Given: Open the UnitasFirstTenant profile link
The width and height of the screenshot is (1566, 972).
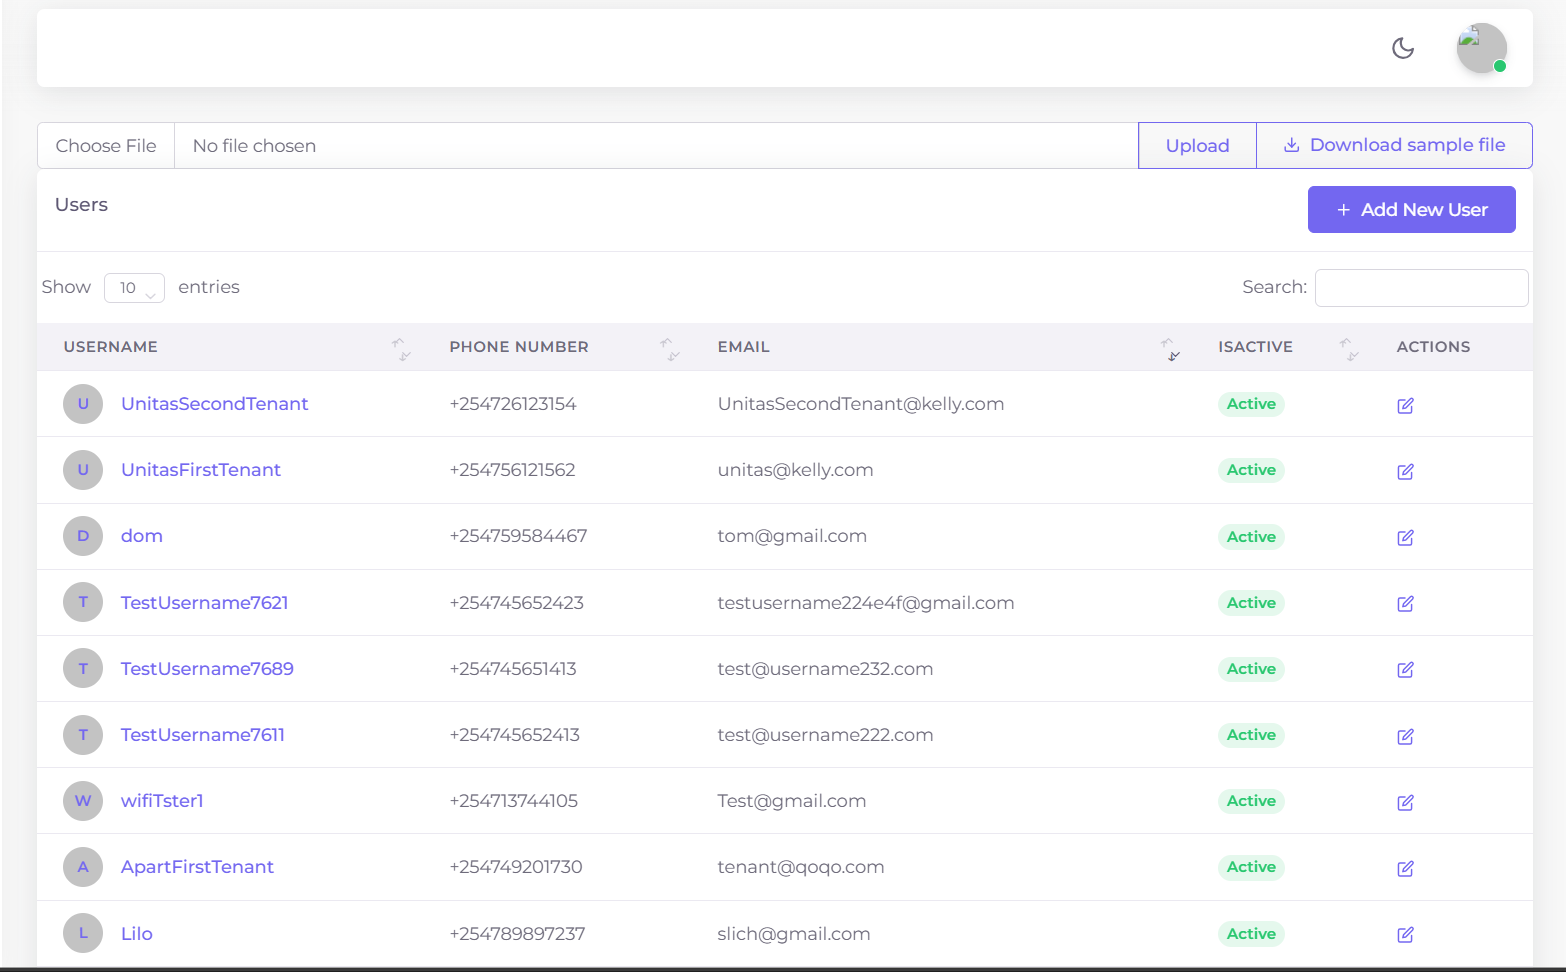Looking at the screenshot, I should 200,469.
